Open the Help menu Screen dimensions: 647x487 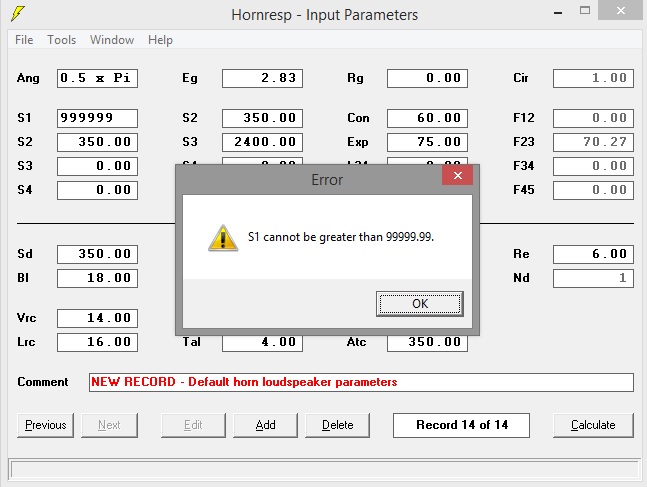tap(160, 40)
